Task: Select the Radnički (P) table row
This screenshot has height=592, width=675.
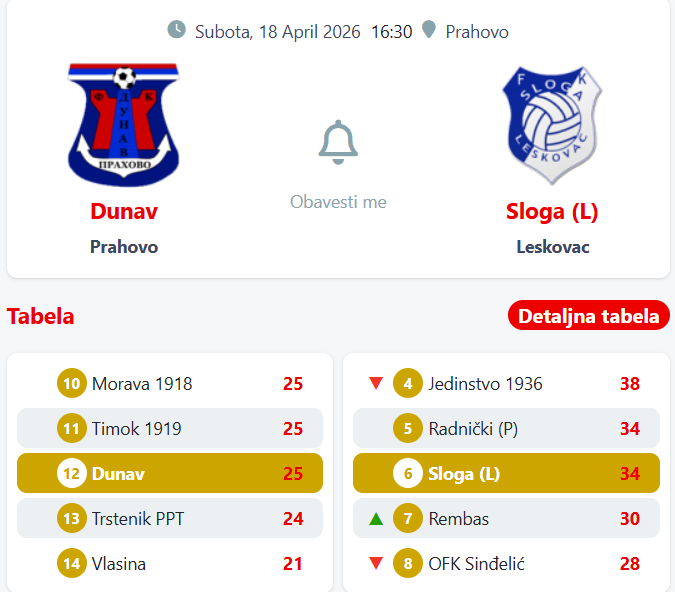Action: 506,428
